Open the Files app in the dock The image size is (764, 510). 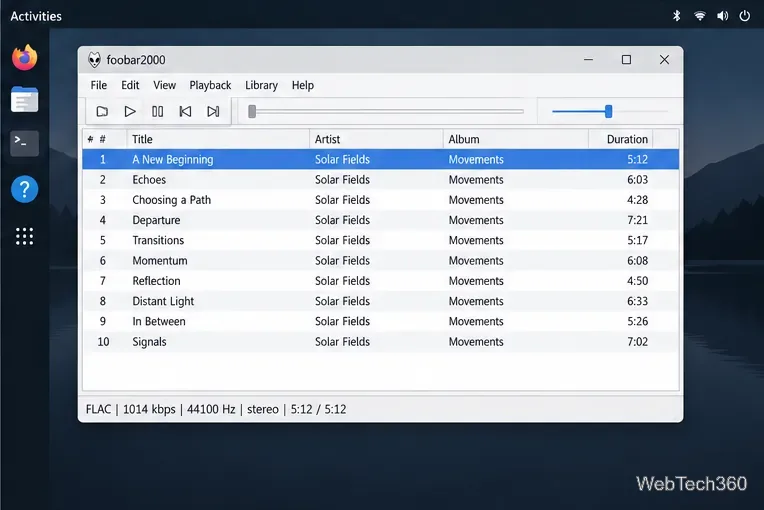pyautogui.click(x=24, y=99)
